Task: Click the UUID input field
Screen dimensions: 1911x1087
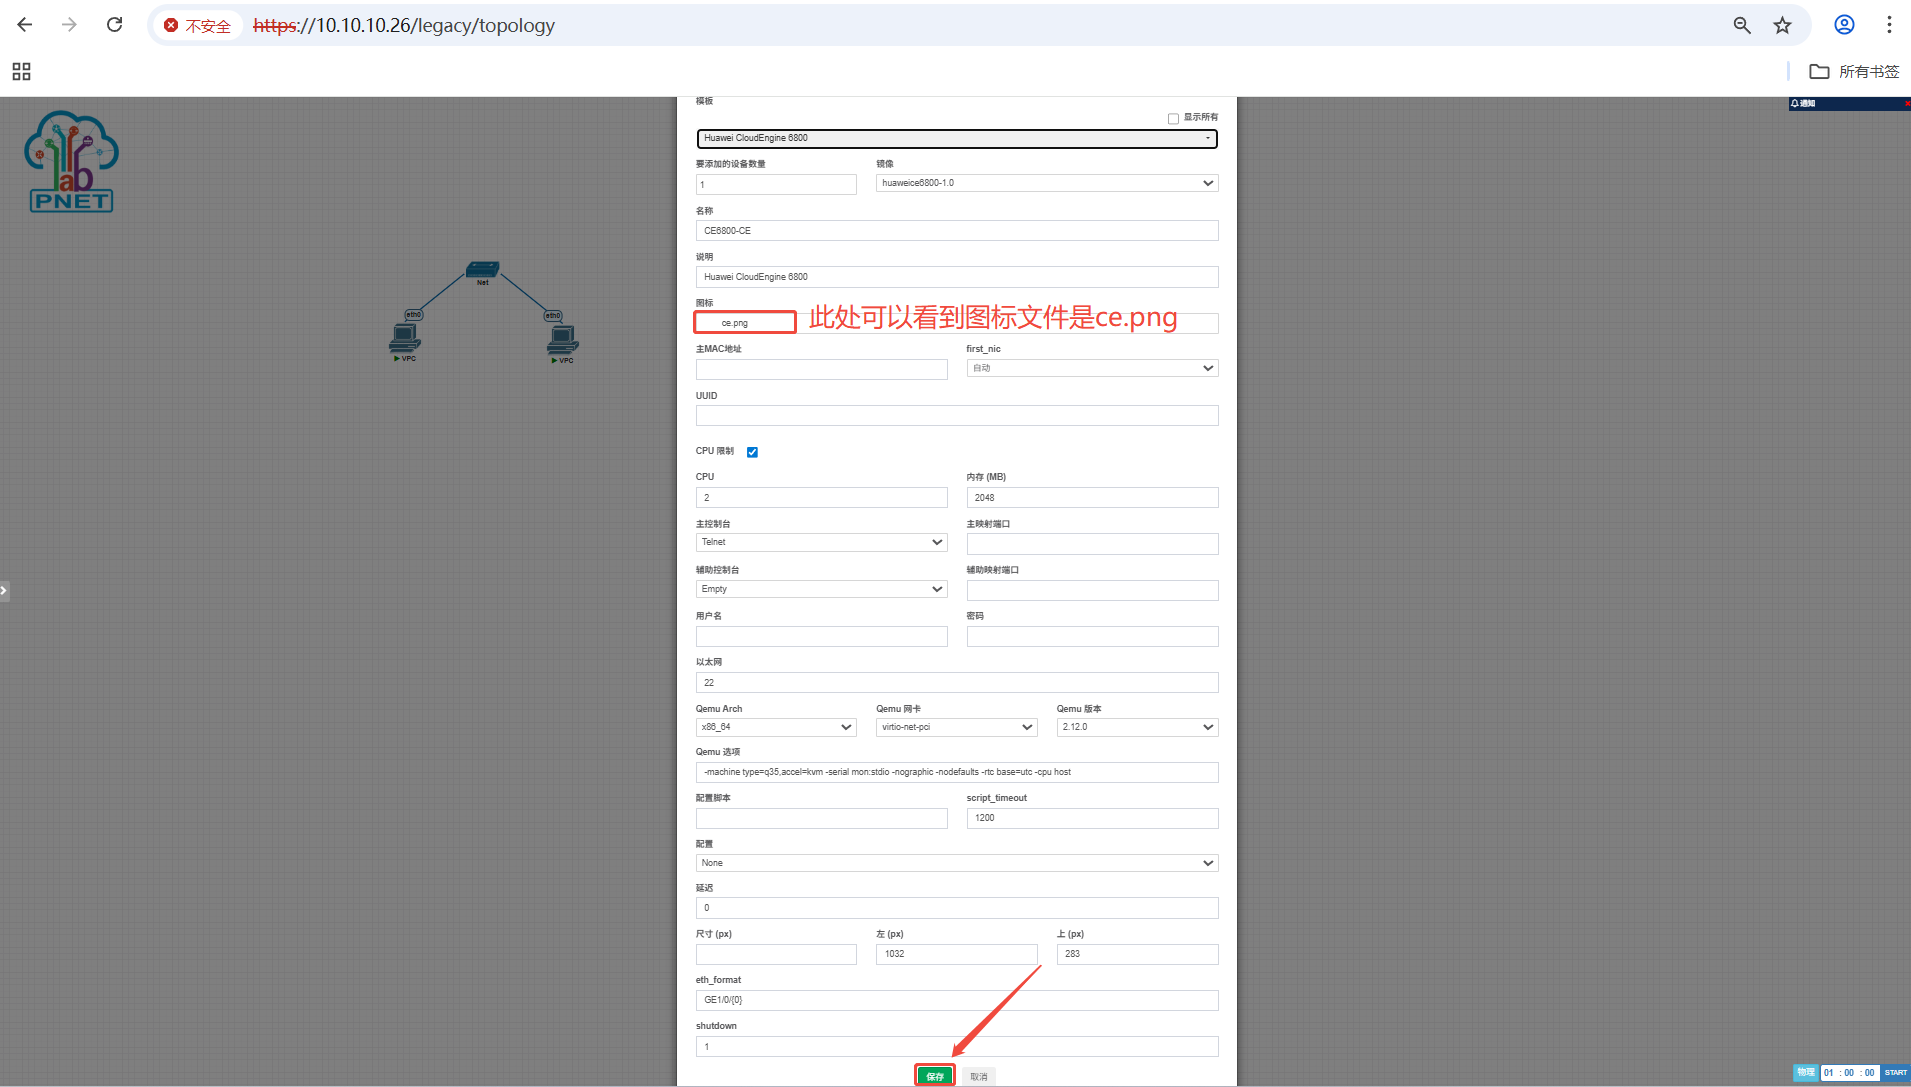Action: click(957, 416)
